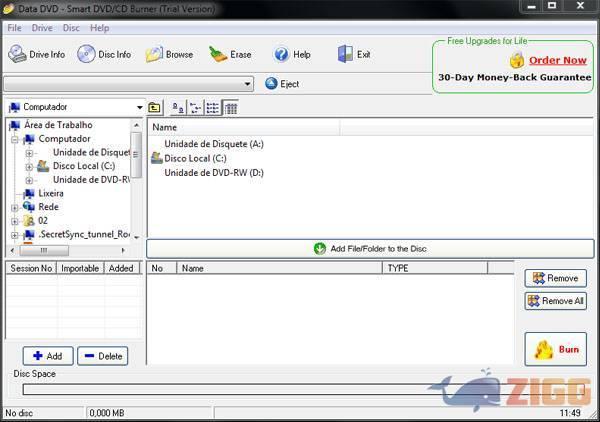Click the Burn button
This screenshot has width=600, height=422.
click(x=555, y=349)
